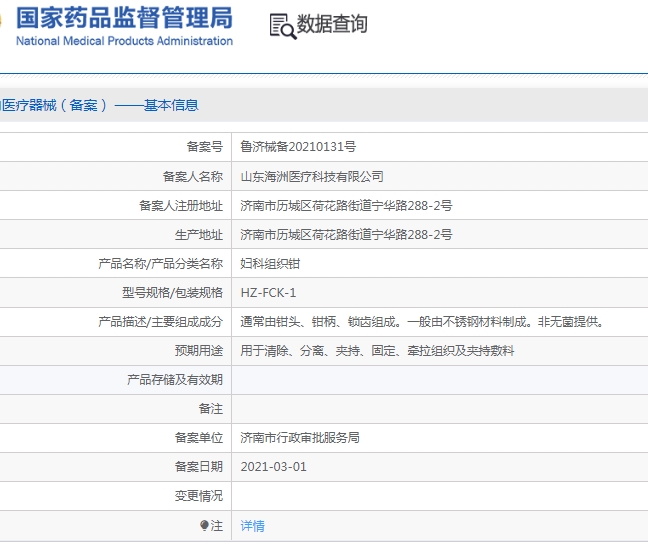
Task: Click the 备案号 label
Action: click(205, 146)
